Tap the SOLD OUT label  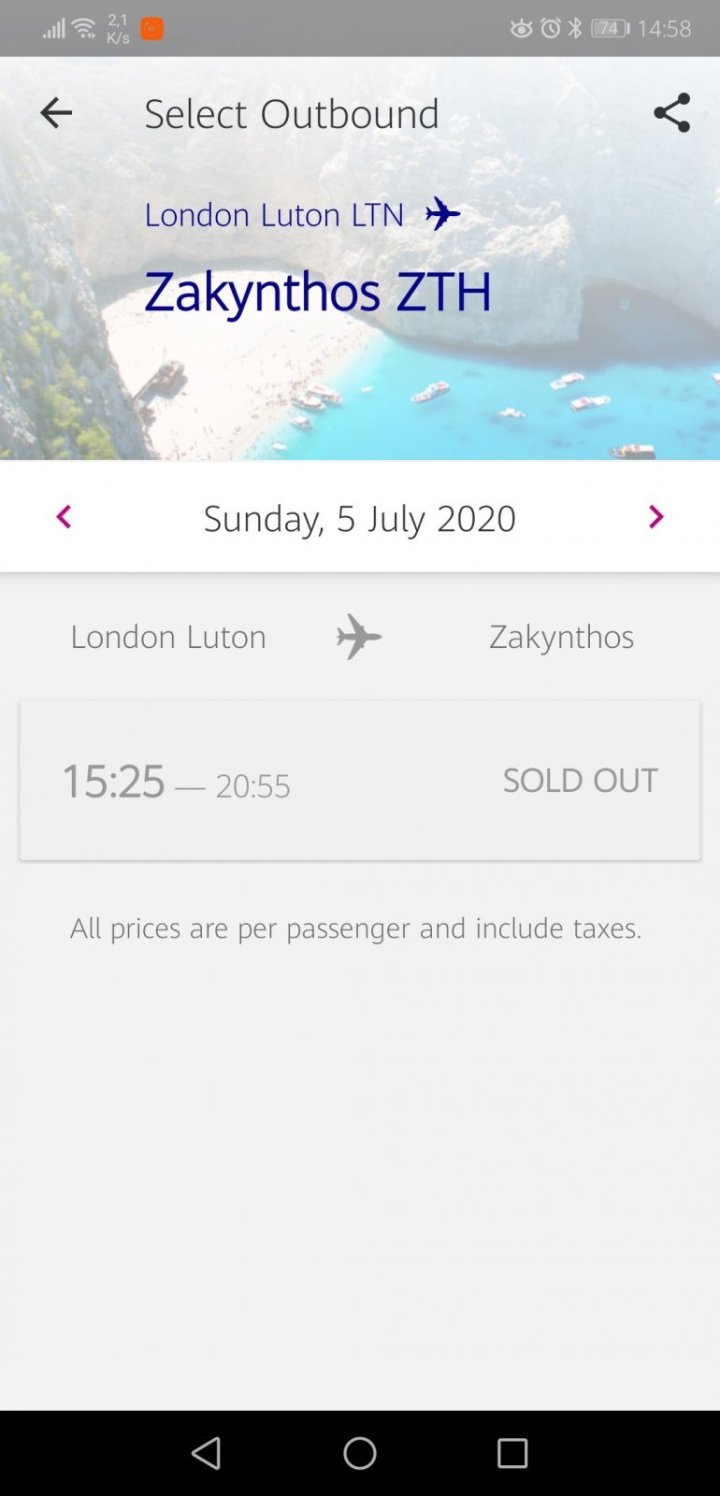tap(580, 780)
